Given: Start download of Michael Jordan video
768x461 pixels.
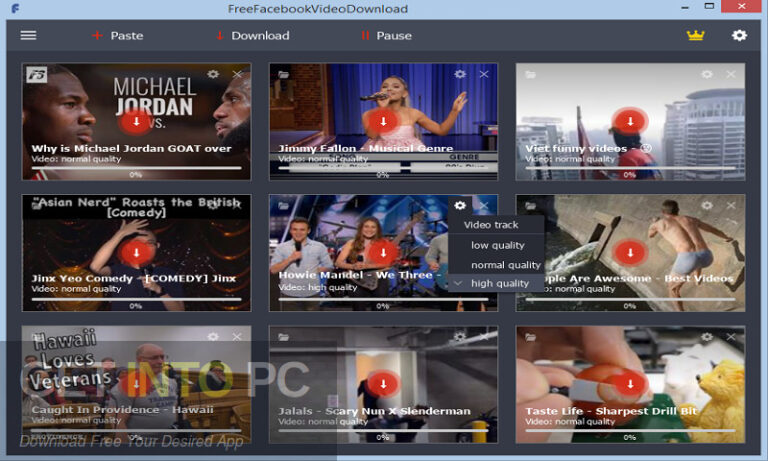Looking at the screenshot, I should [136, 121].
